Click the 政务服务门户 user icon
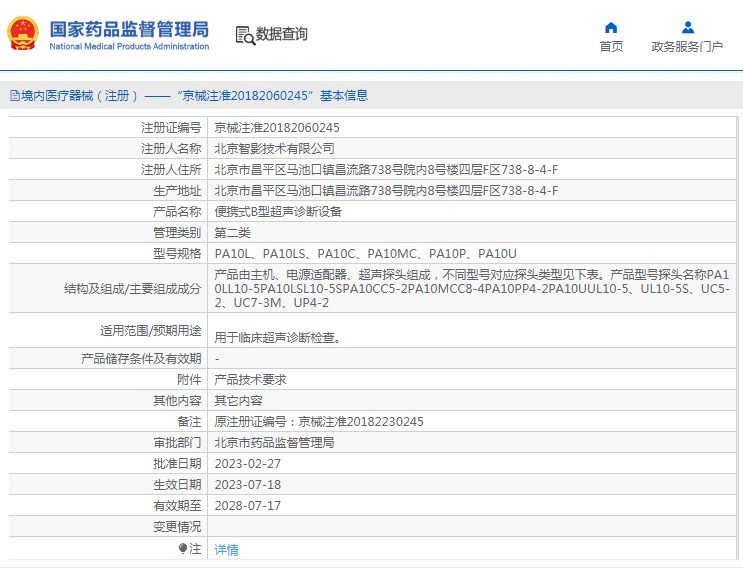Viewport: 743px width, 578px height. (x=688, y=27)
